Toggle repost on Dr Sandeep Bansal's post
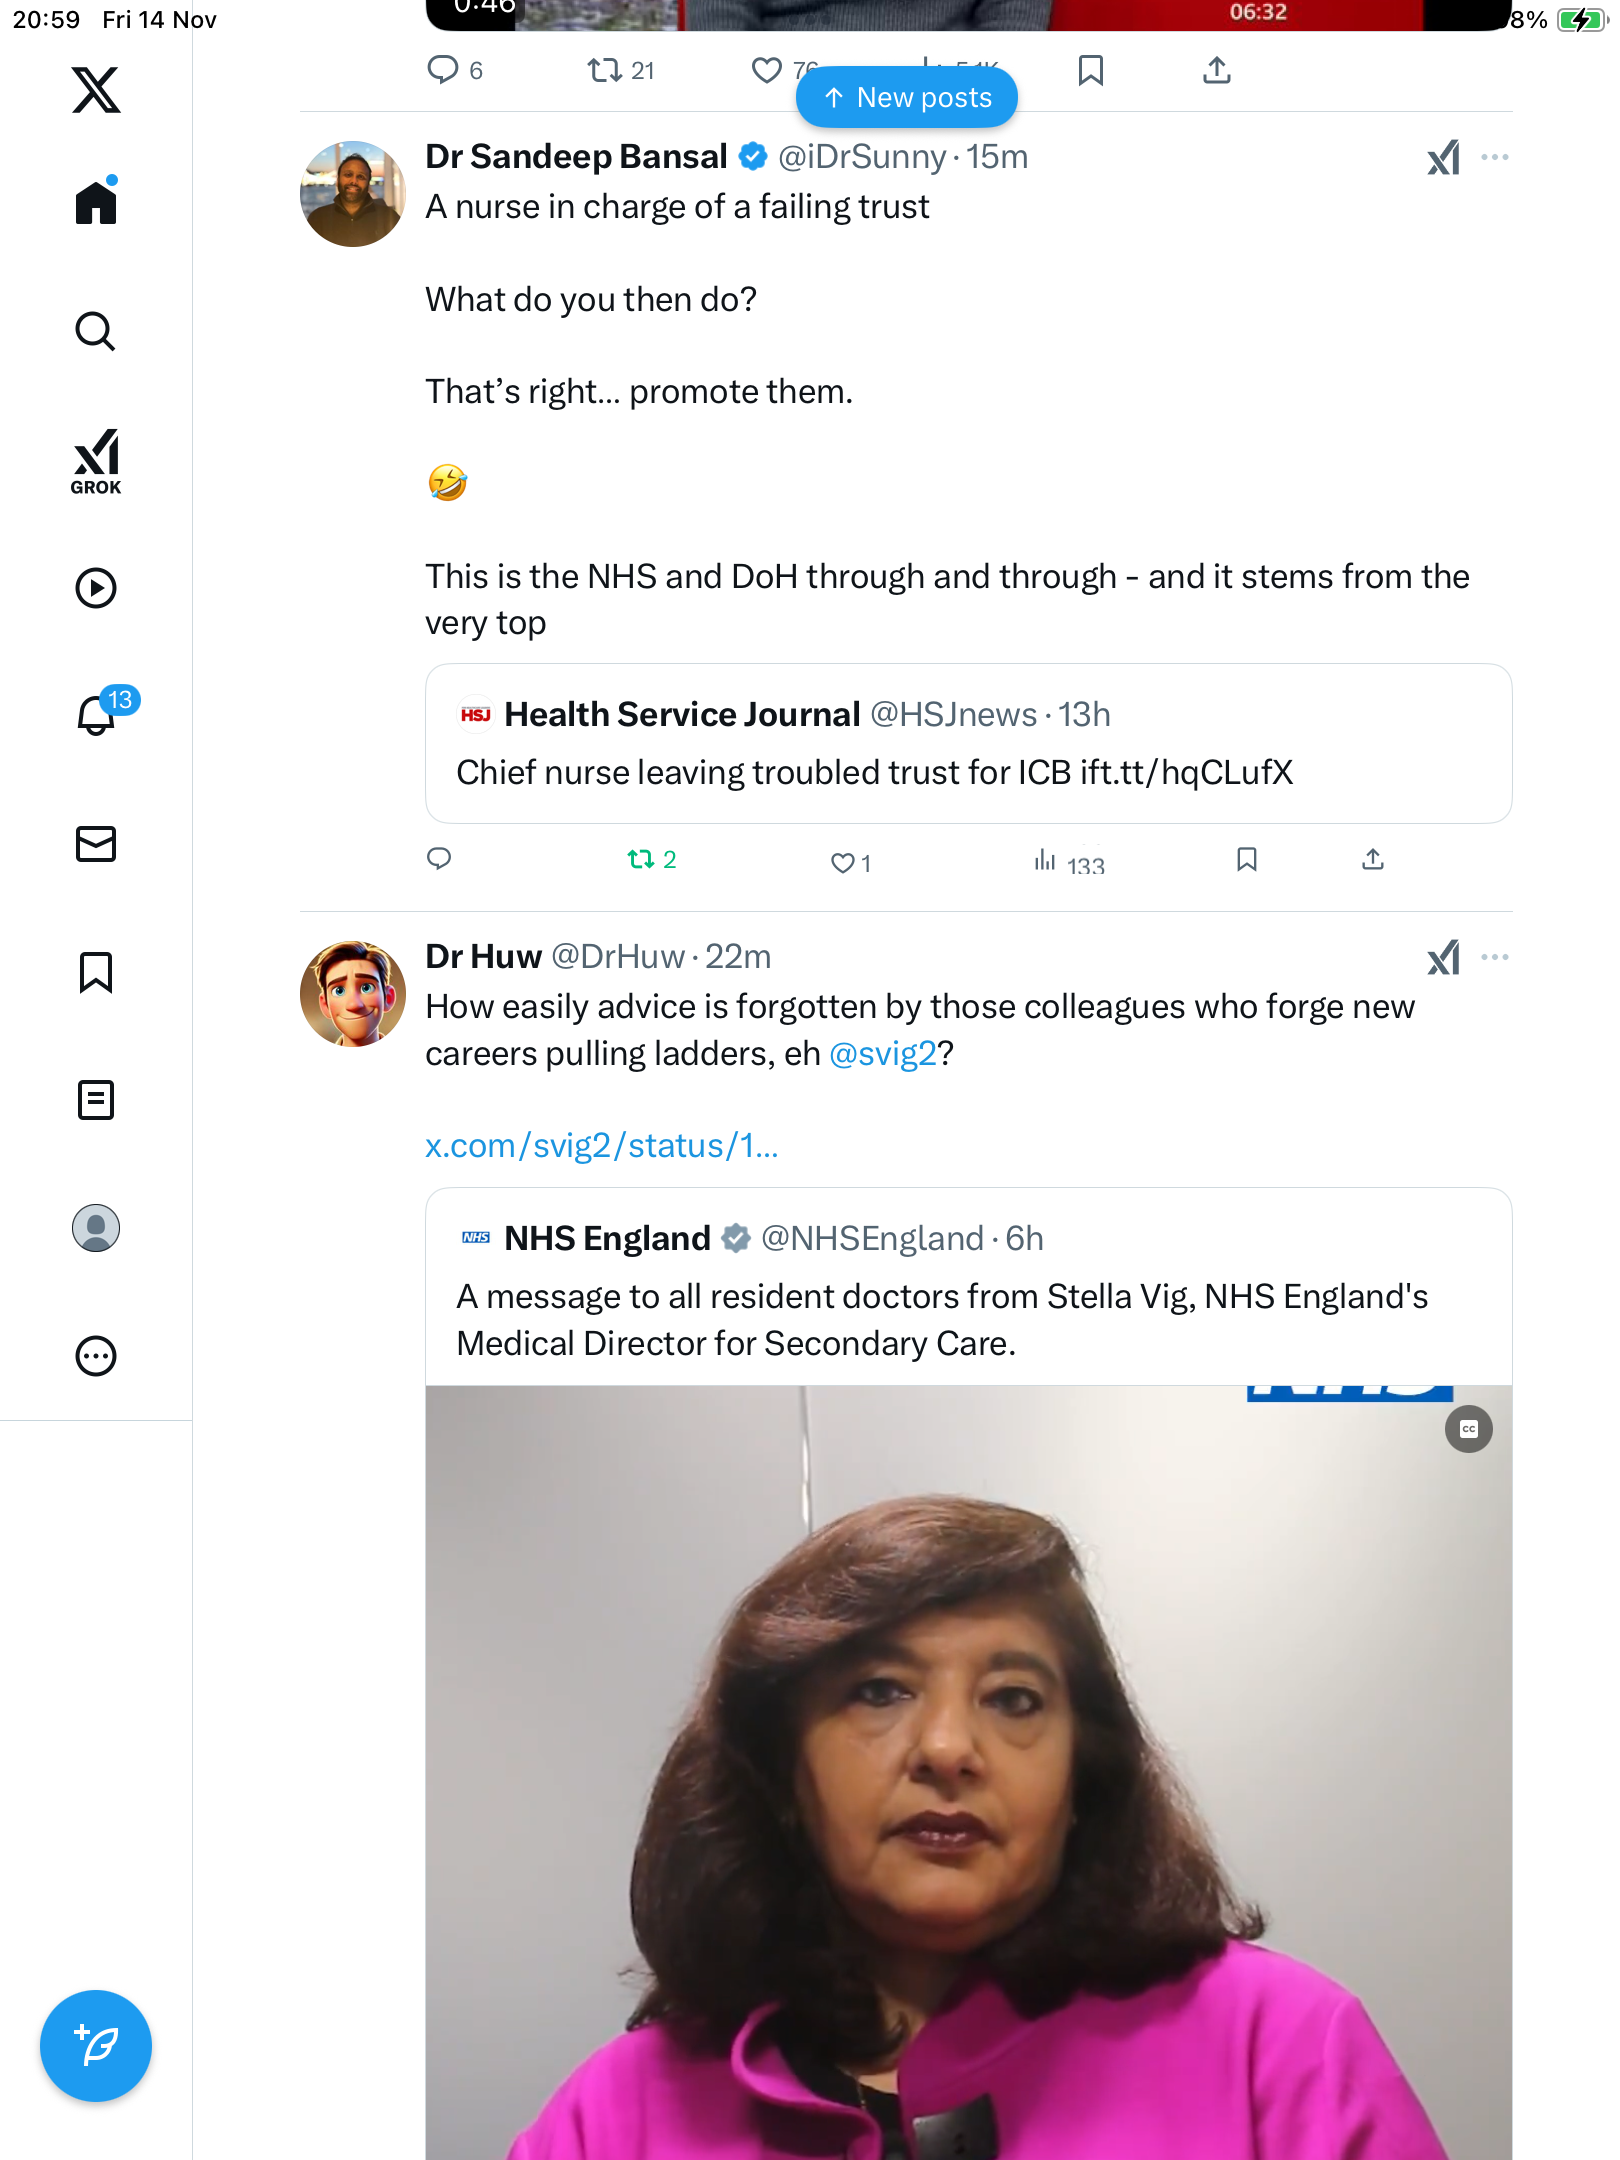 click(641, 859)
